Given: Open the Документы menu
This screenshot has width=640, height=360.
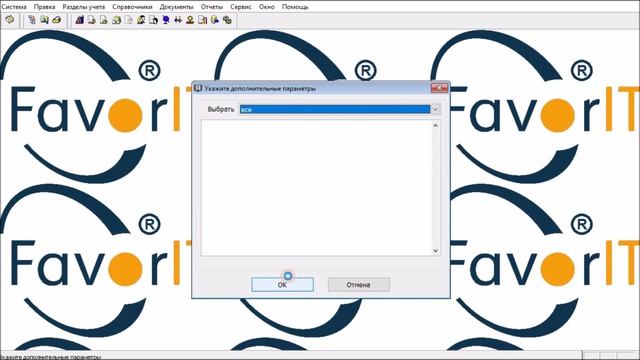Looking at the screenshot, I should (x=176, y=7).
